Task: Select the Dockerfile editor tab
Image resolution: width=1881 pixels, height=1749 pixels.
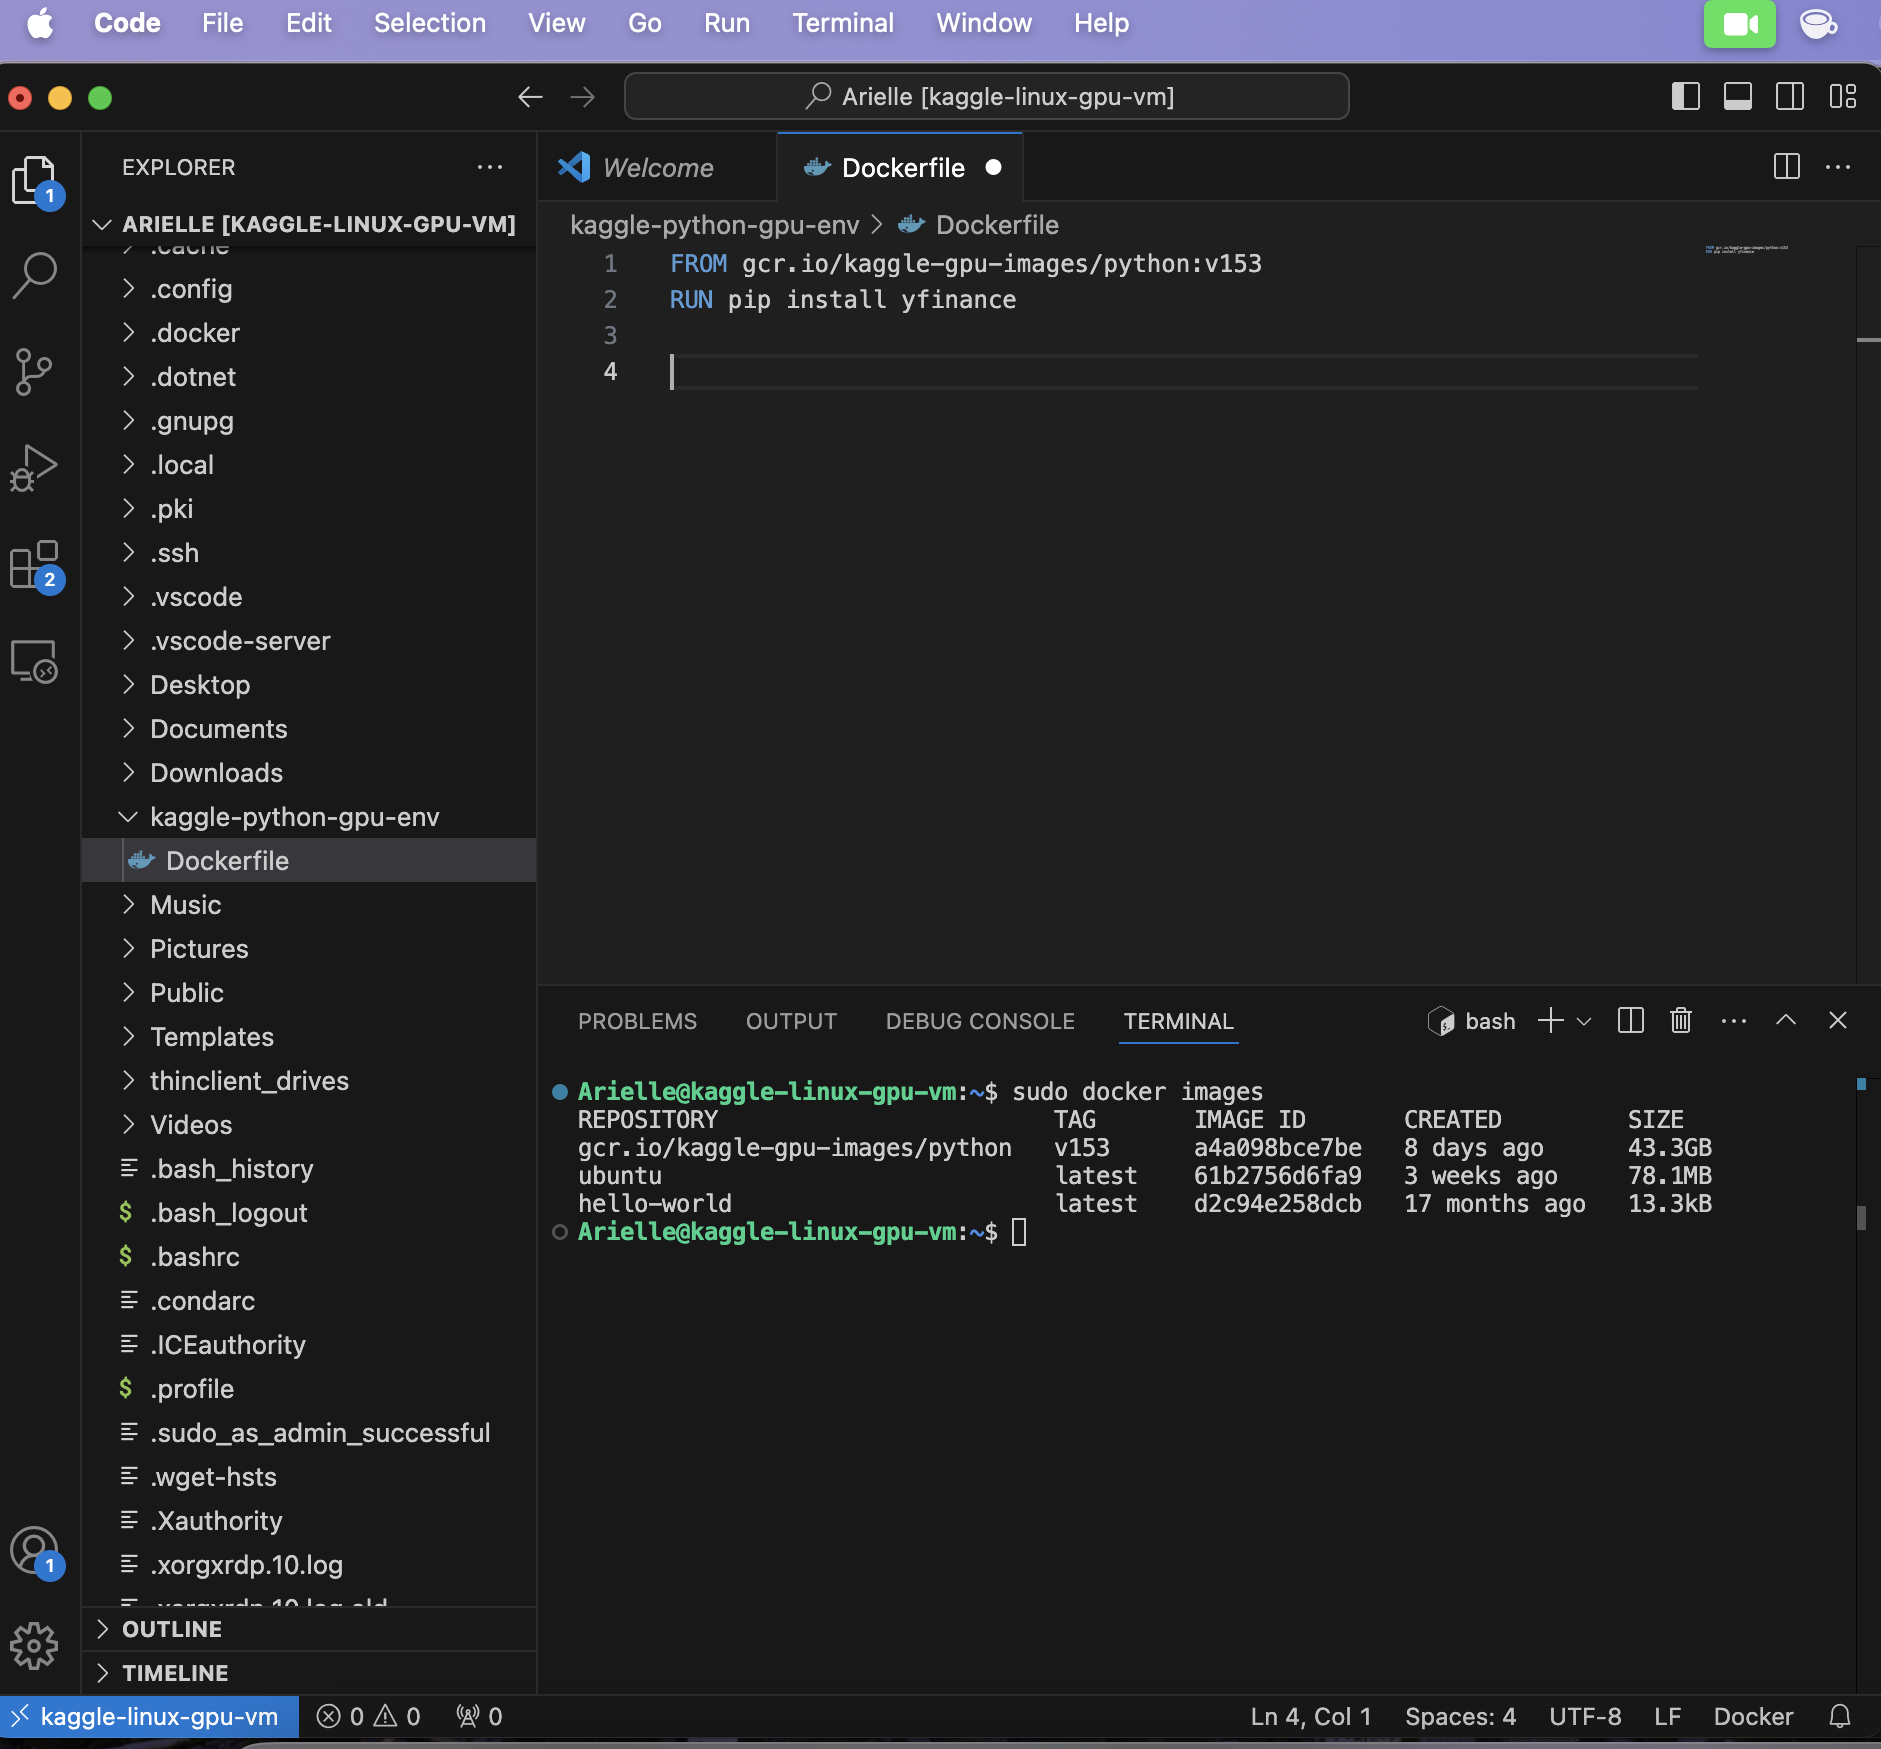Action: 900,168
